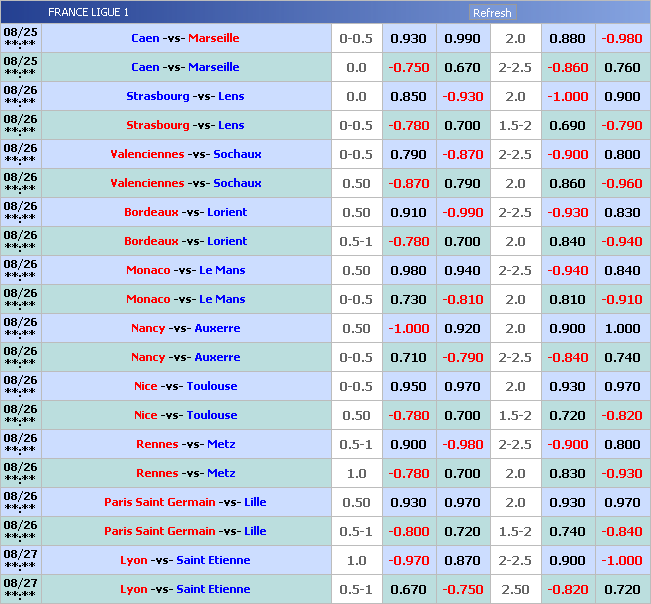Click the 0.860 over odds for Valenciennes-Sochaux

point(567,184)
